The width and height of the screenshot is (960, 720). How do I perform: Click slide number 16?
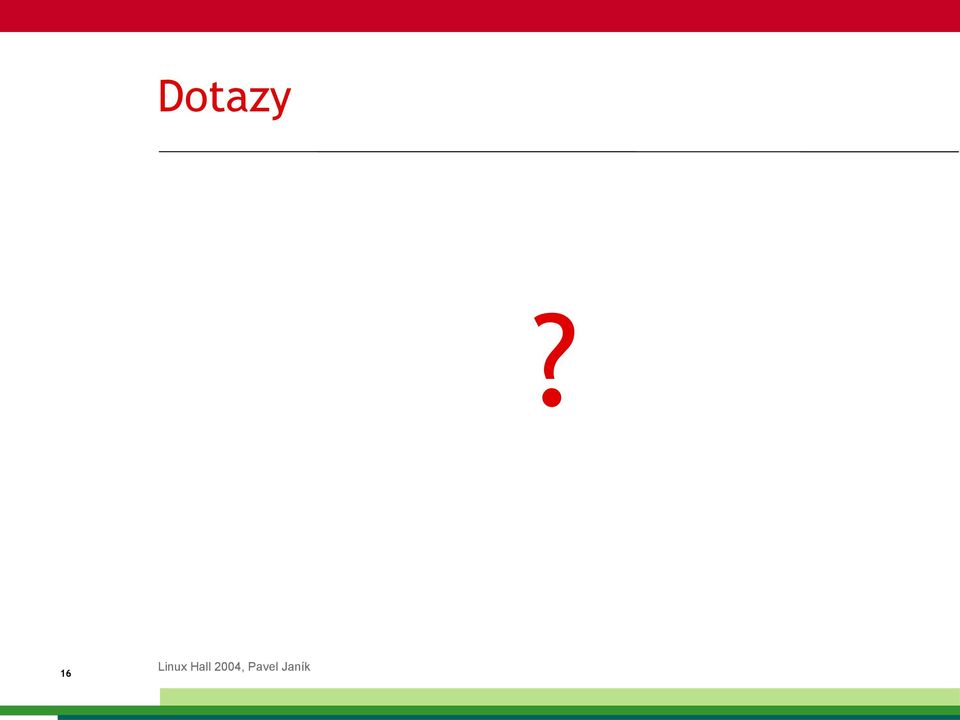pos(66,673)
